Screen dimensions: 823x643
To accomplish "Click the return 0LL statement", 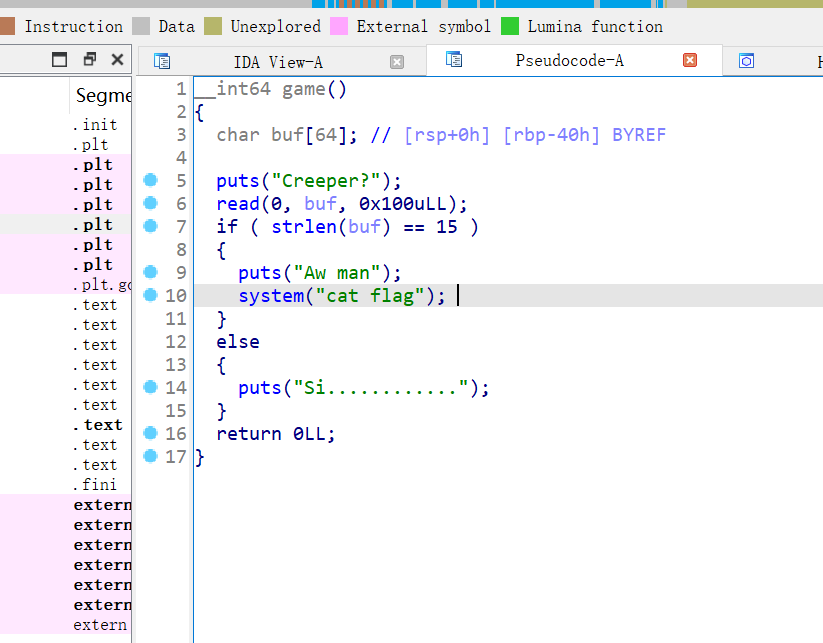I will [276, 434].
